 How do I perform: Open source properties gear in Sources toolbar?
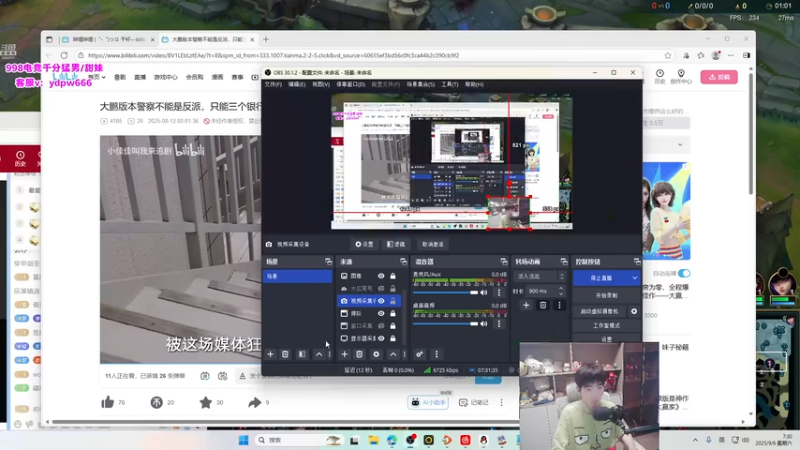(x=376, y=354)
